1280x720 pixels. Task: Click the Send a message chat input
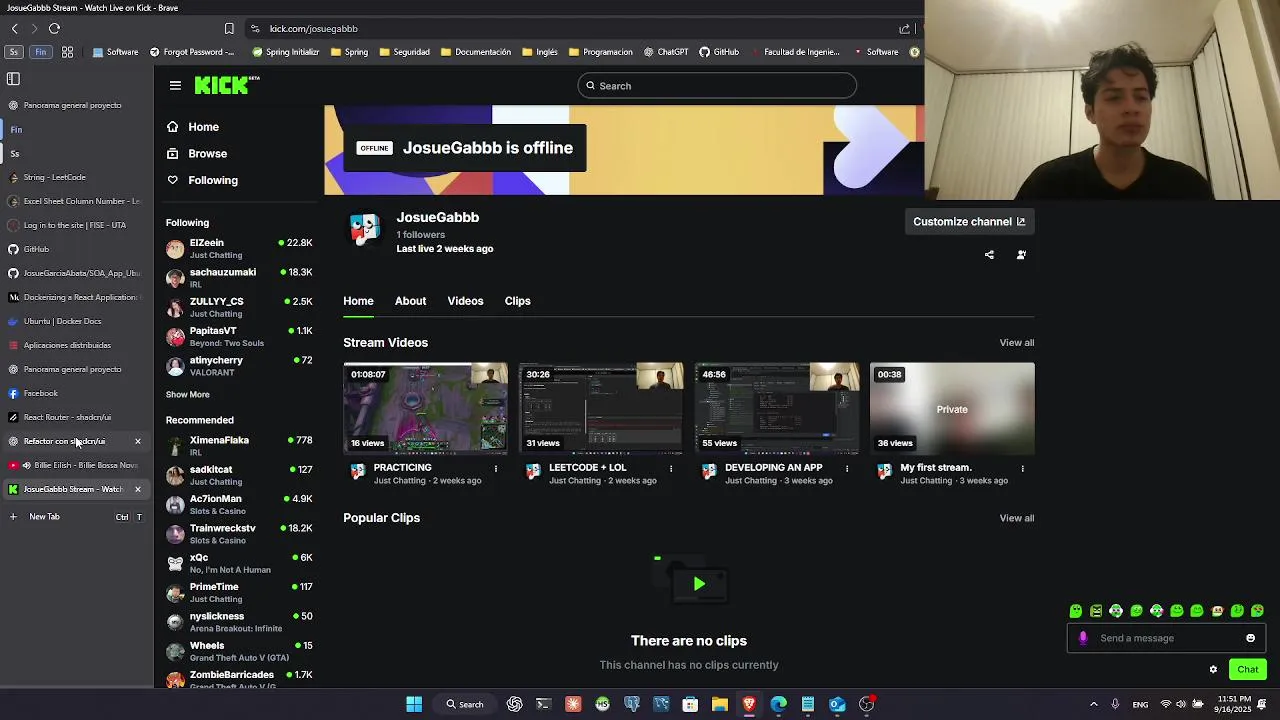pyautogui.click(x=1165, y=638)
